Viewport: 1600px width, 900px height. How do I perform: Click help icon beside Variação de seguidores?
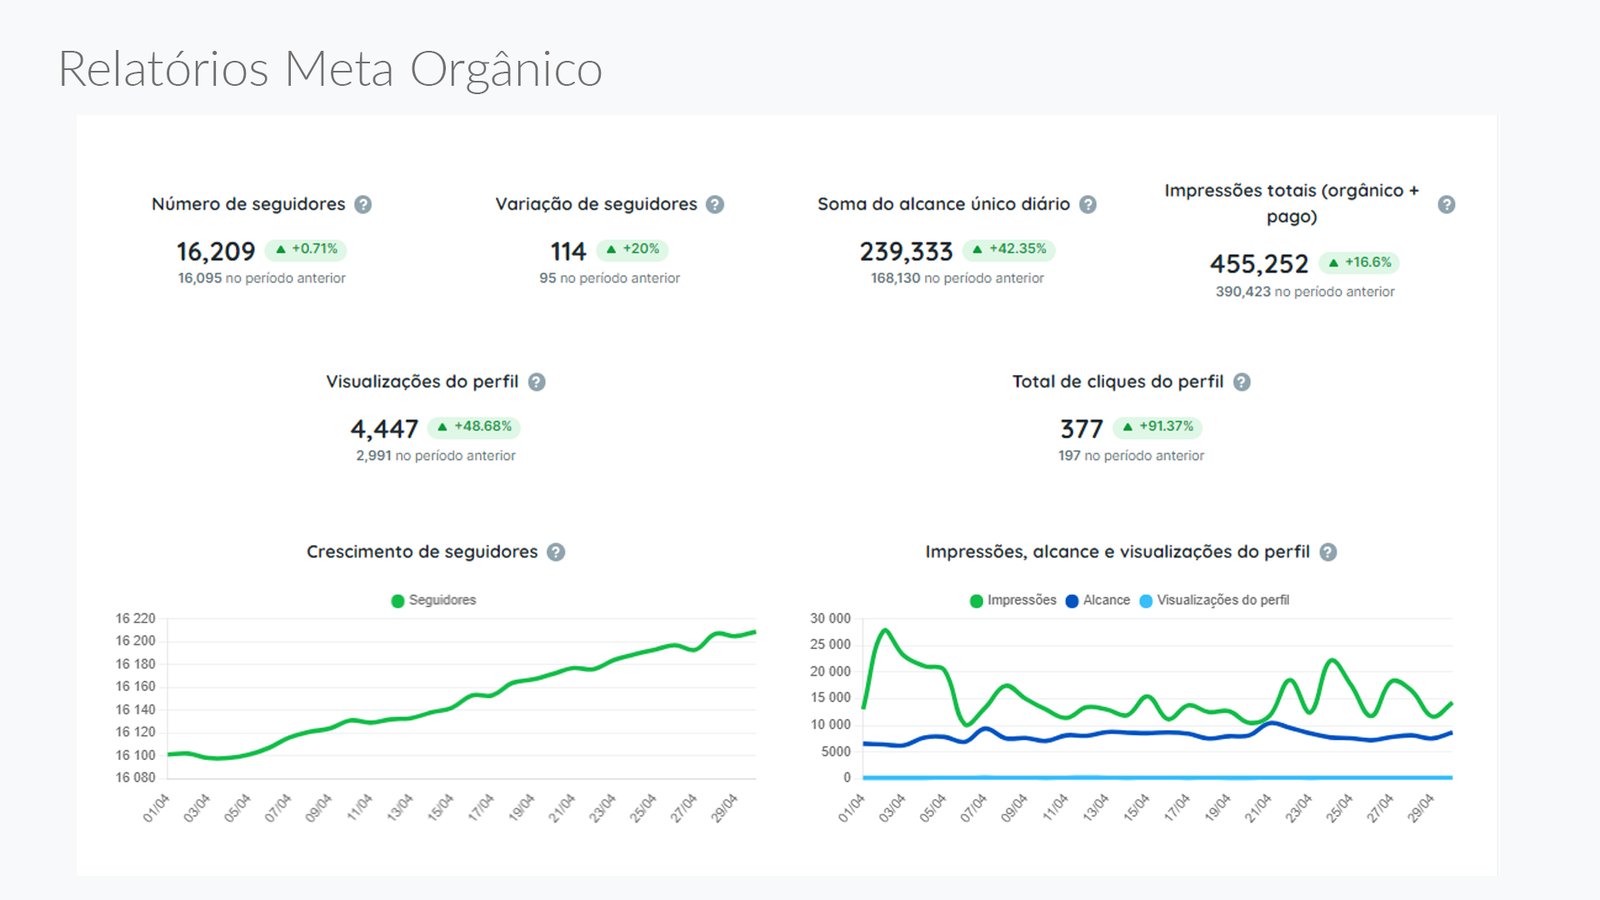(715, 204)
